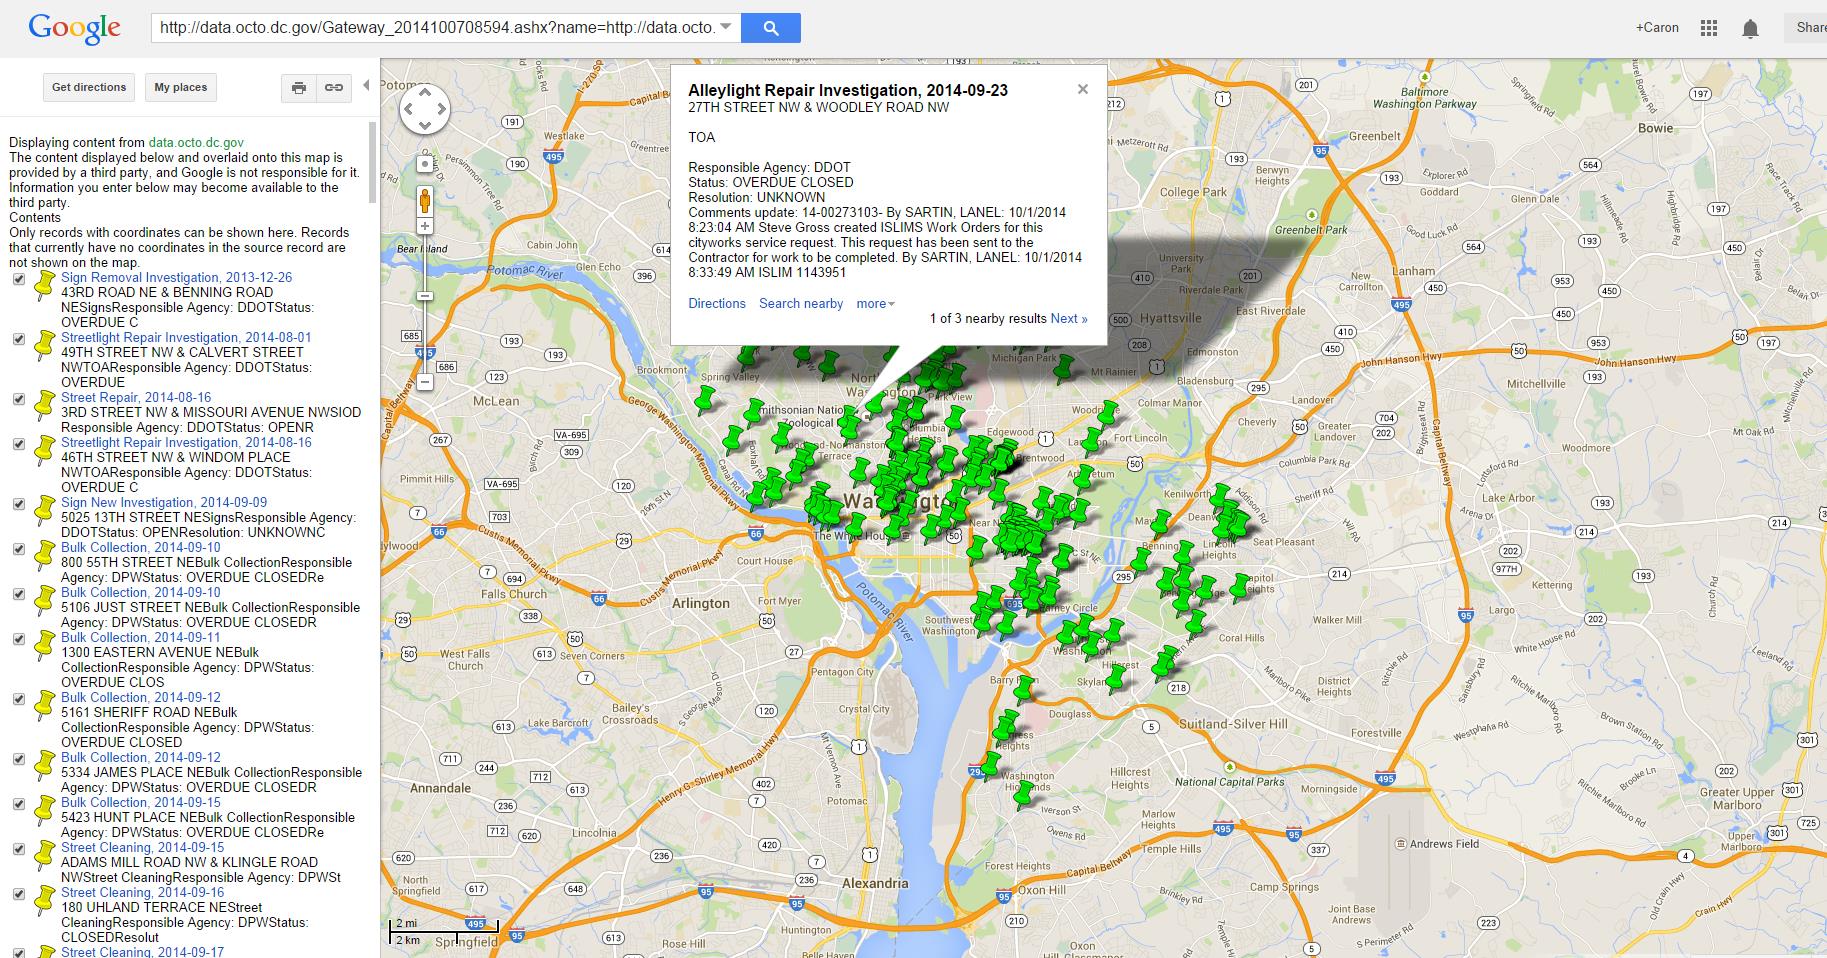1827x958 pixels.
Task: Click the side panel vertical scrollbar
Action: (x=374, y=163)
